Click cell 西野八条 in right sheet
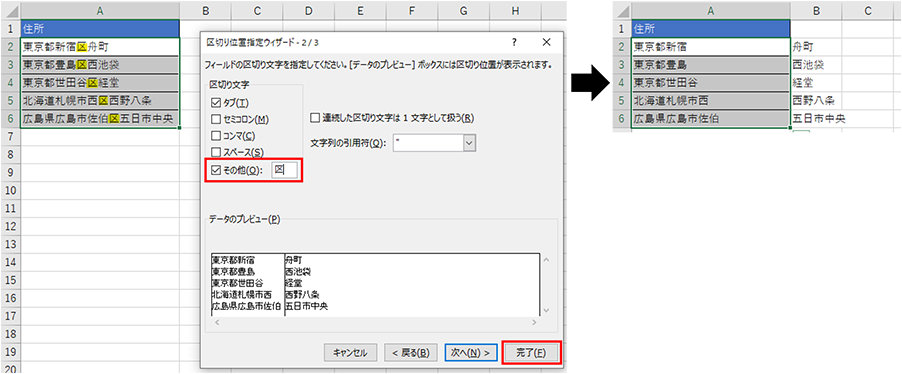This screenshot has width=902, height=374. tap(816, 100)
